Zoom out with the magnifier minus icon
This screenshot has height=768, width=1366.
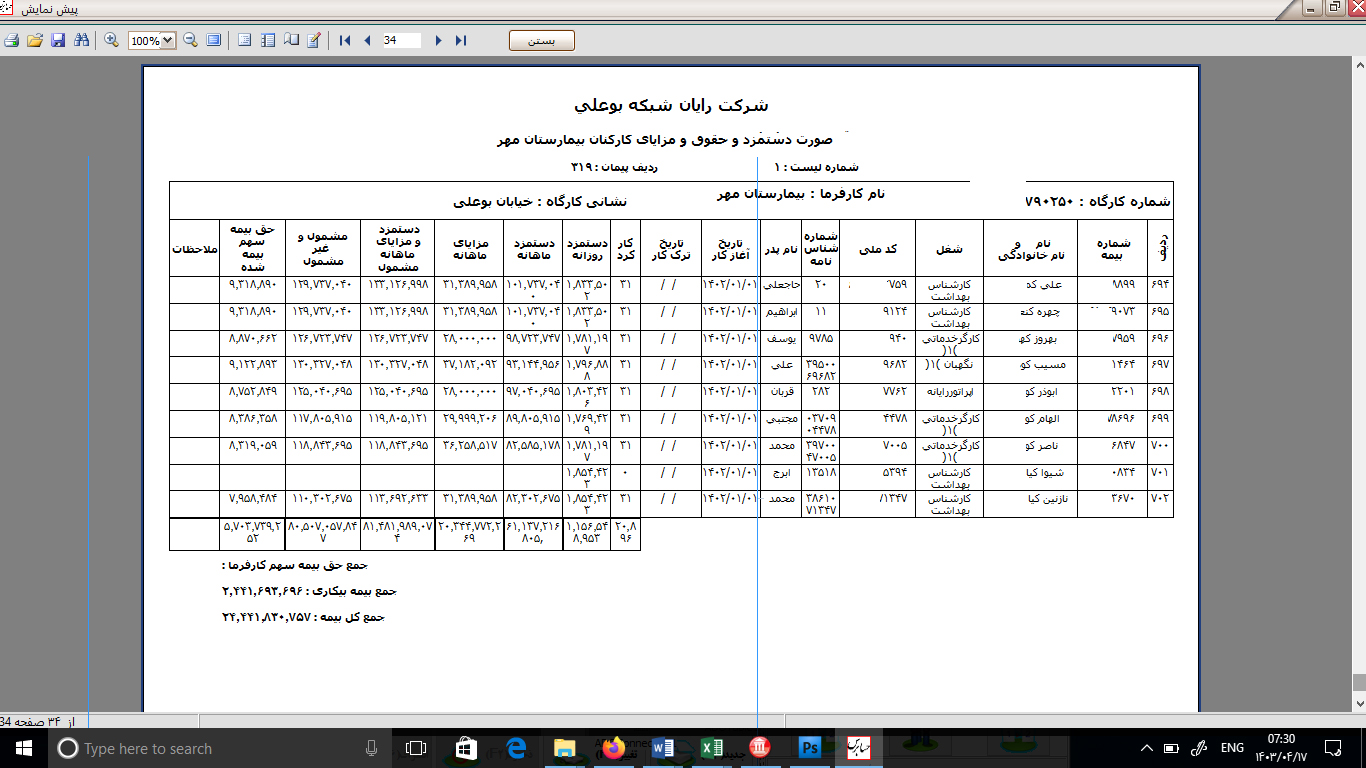(190, 41)
